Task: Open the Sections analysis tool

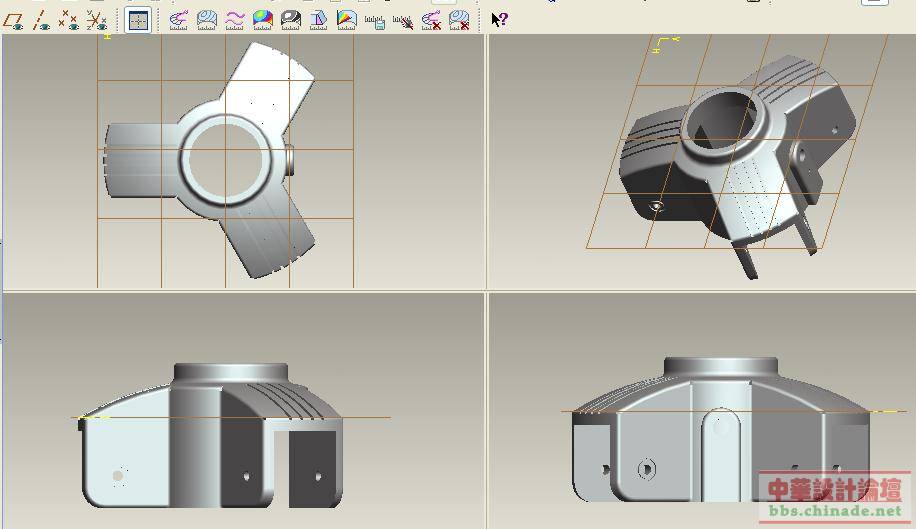Action: click(x=207, y=19)
